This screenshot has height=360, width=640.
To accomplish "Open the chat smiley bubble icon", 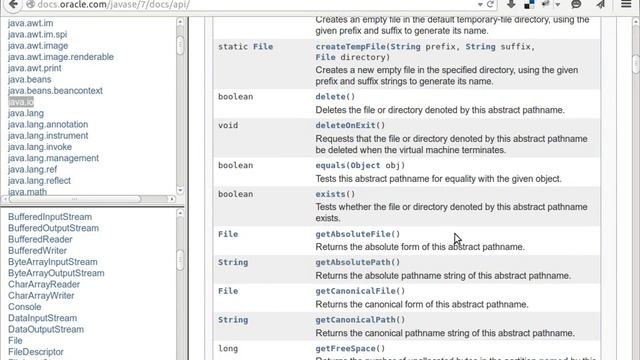I will click(x=576, y=4).
